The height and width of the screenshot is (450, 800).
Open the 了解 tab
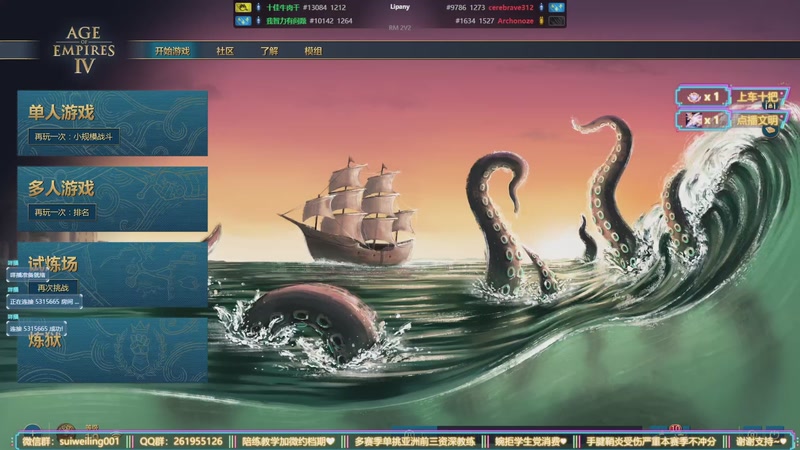point(269,51)
